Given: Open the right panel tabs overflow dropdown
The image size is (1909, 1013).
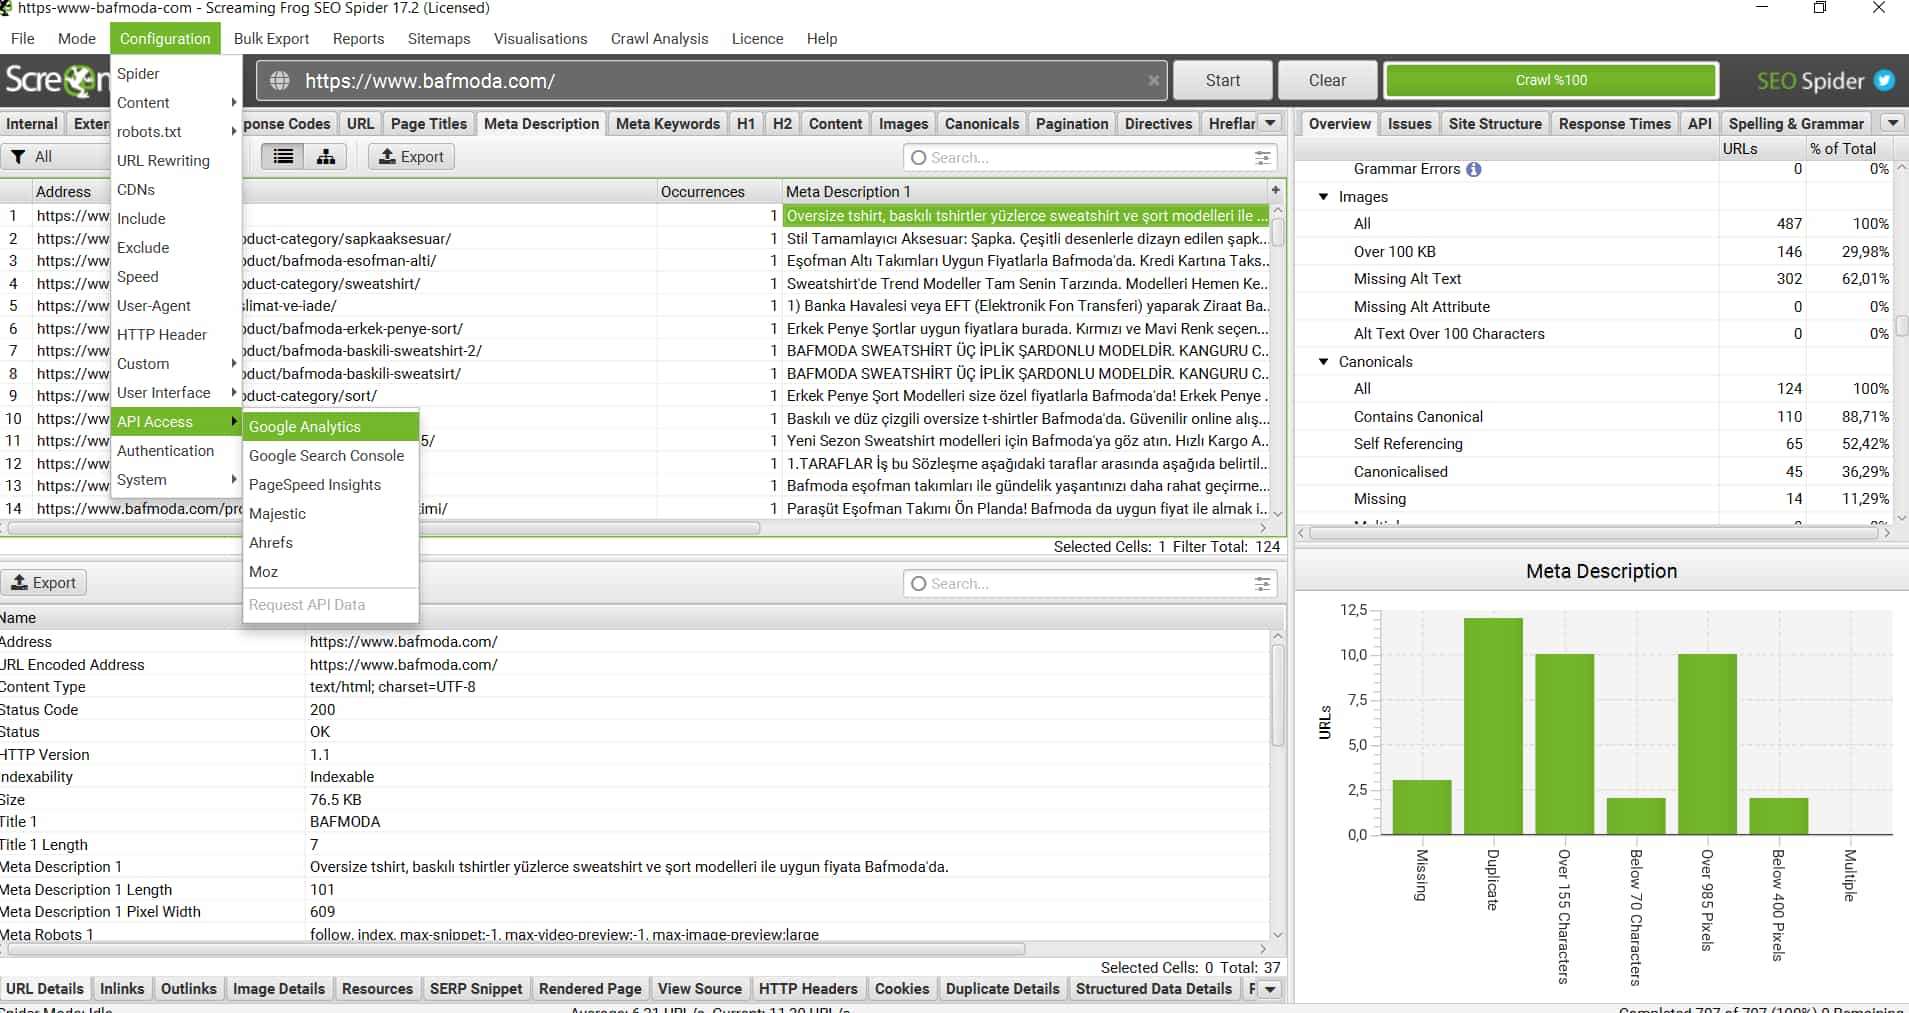Looking at the screenshot, I should point(1892,123).
